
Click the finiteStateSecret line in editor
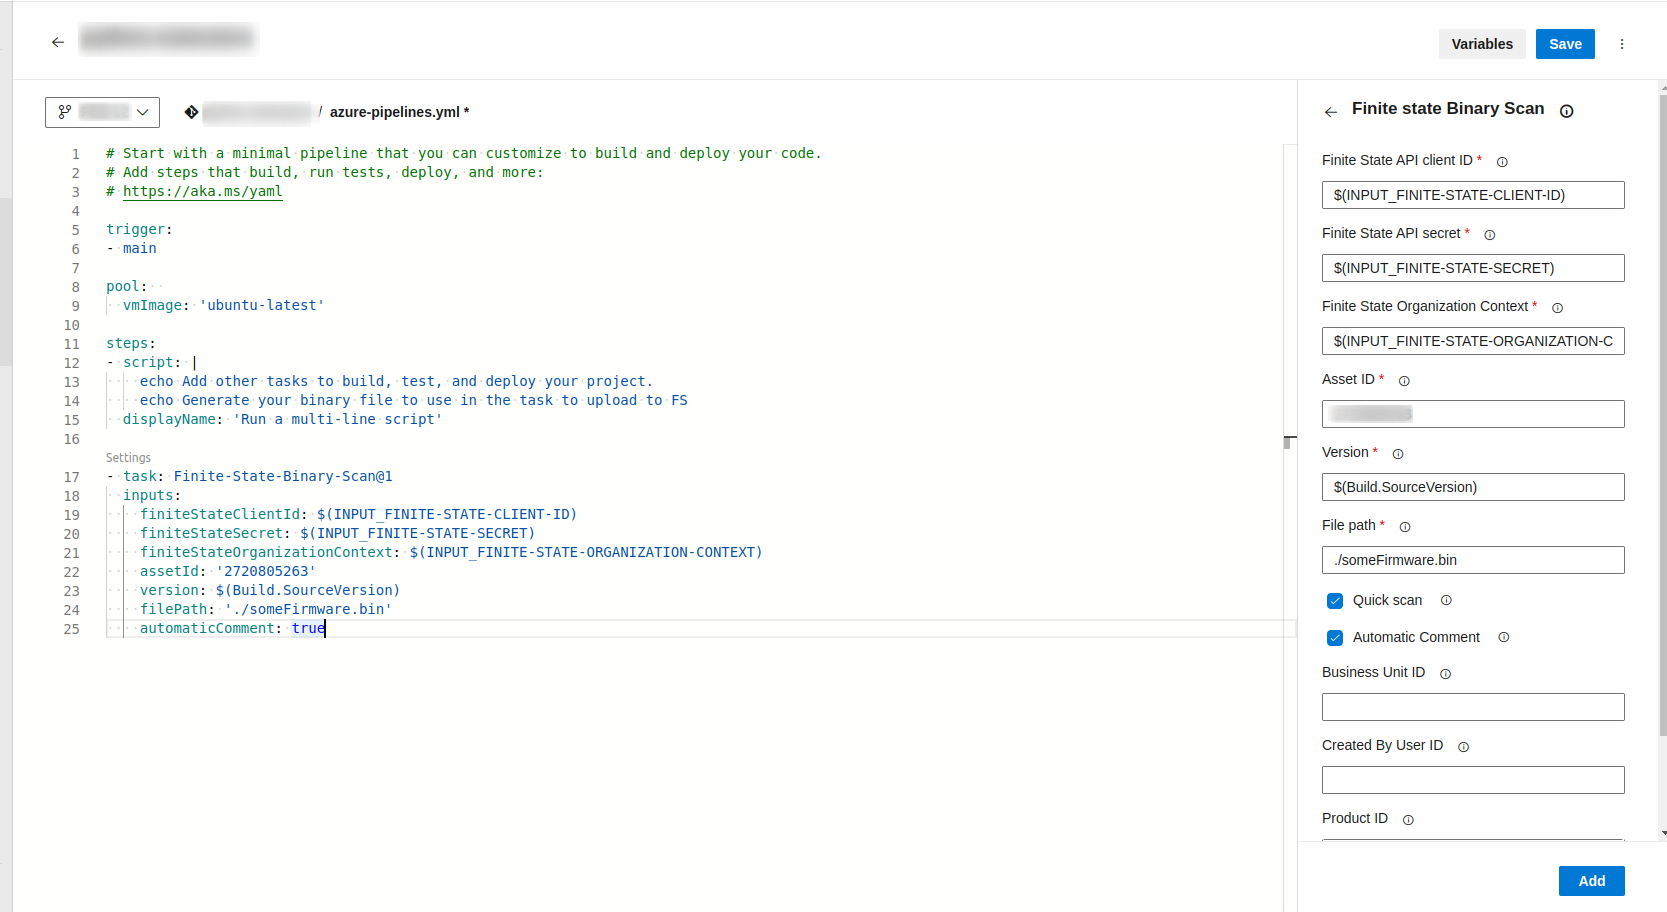point(337,533)
